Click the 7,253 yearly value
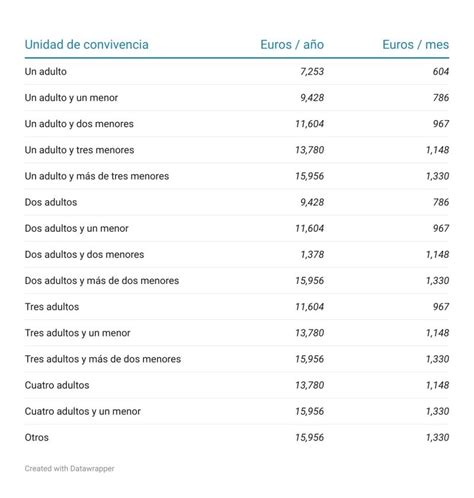Screen dimensions: 474x498 [x=312, y=72]
